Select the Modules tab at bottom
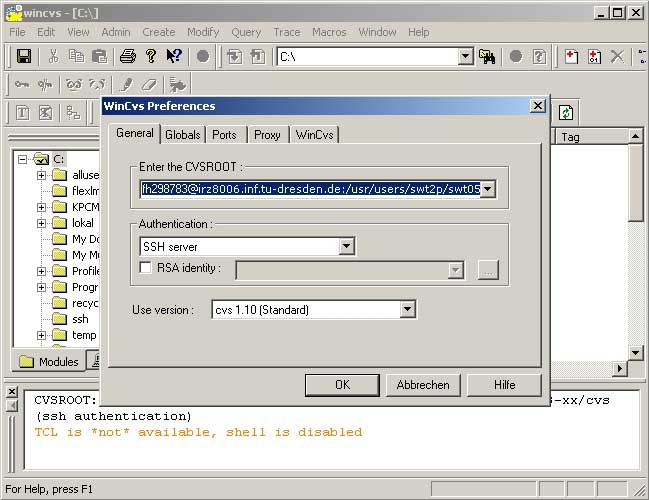 49,362
